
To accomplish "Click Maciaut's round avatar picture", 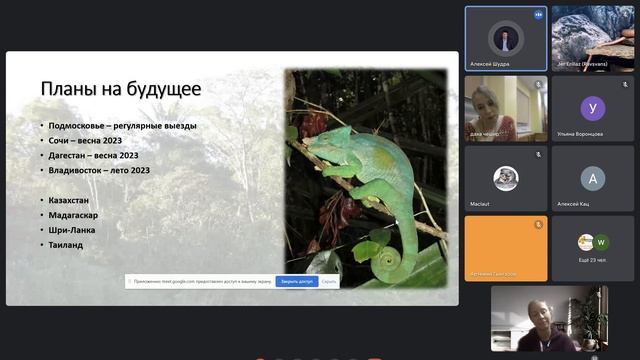I will pos(506,178).
